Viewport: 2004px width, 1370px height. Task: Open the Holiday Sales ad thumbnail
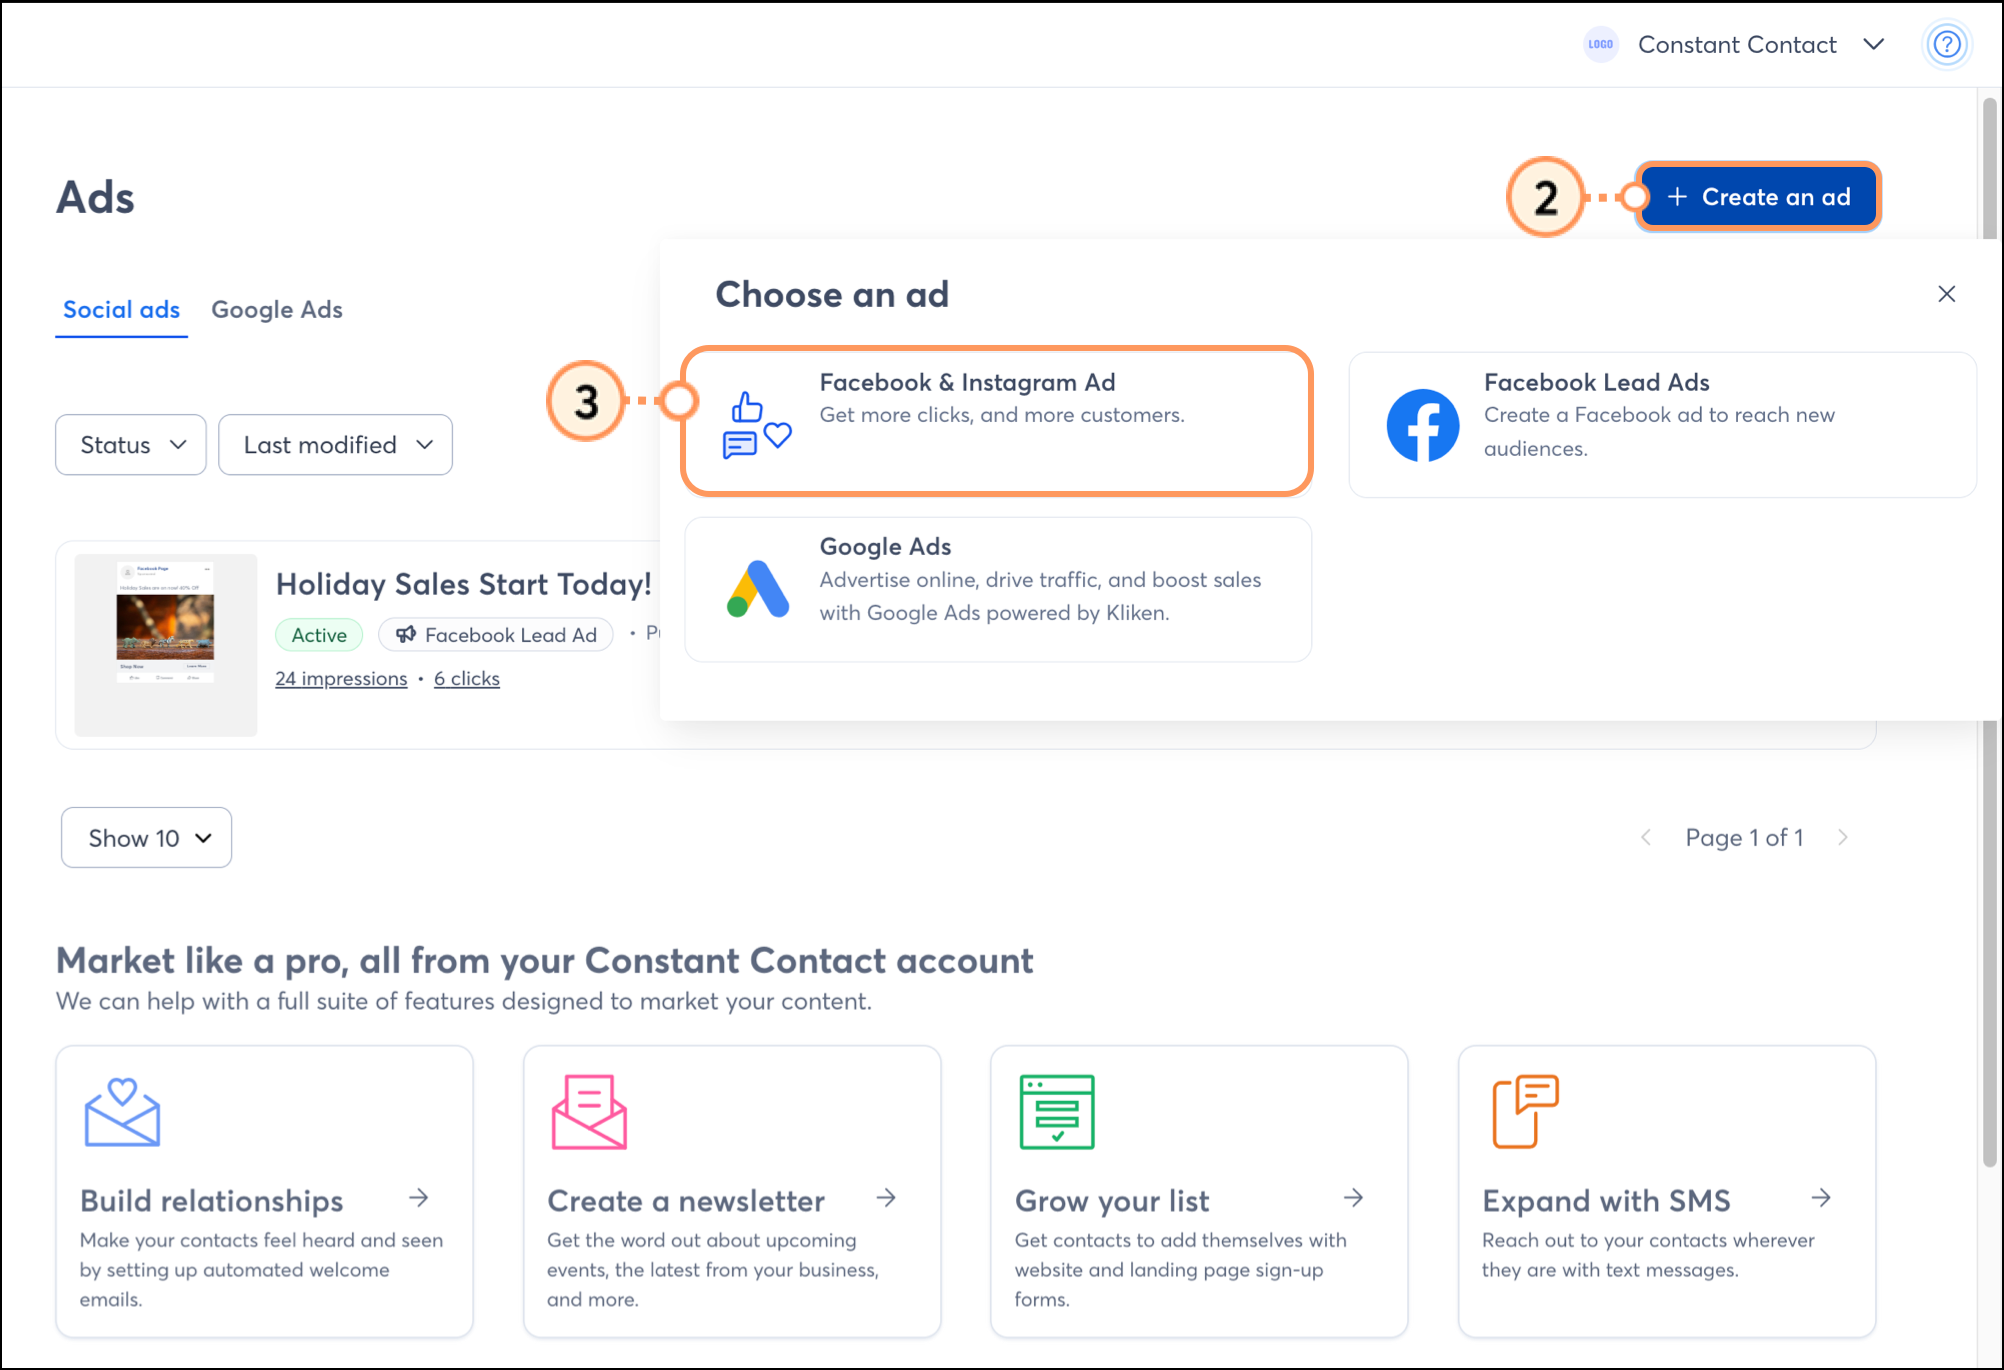pyautogui.click(x=166, y=645)
